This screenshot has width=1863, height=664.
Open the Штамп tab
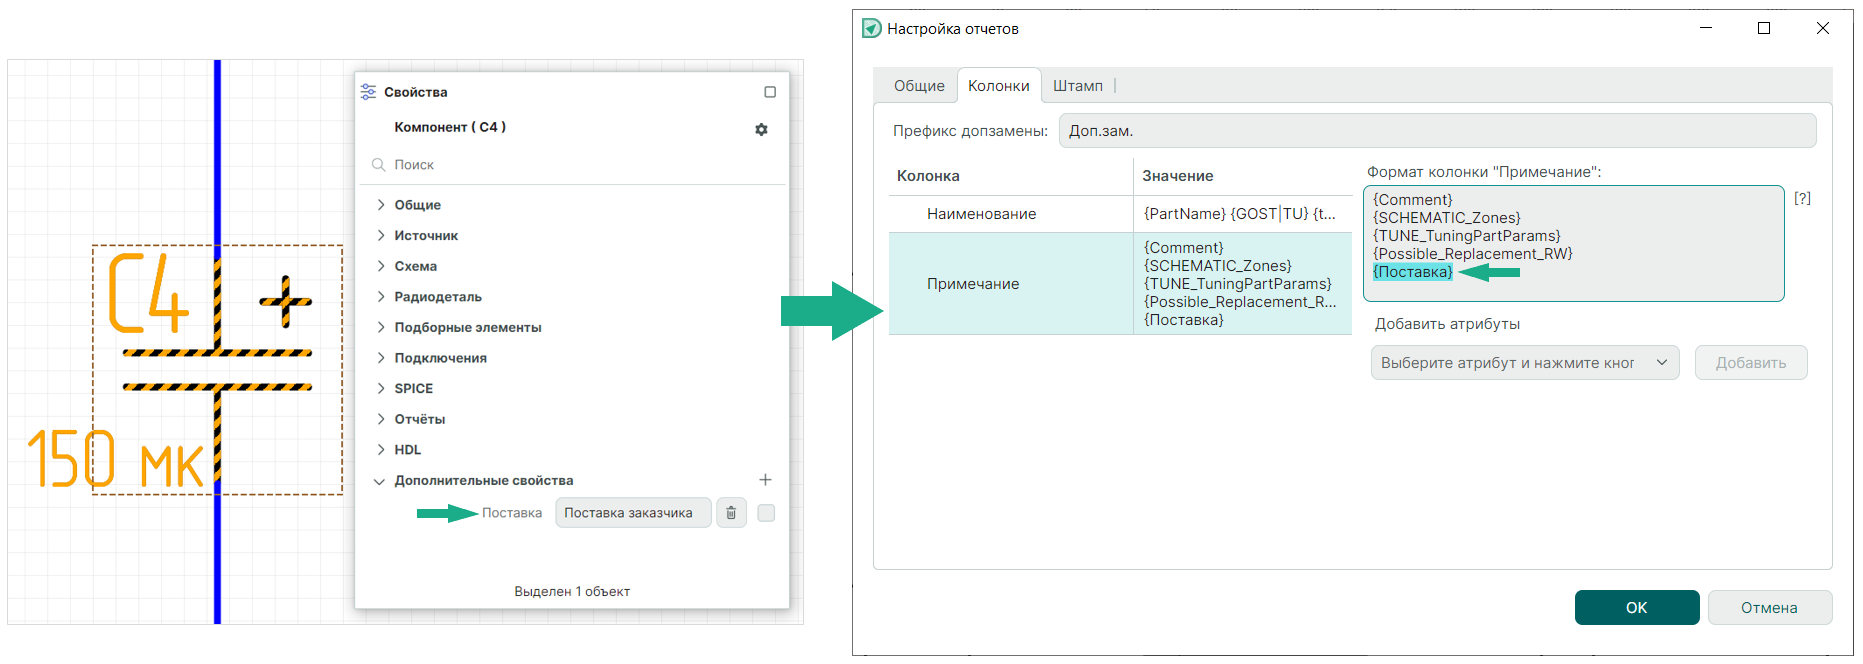tap(1077, 86)
